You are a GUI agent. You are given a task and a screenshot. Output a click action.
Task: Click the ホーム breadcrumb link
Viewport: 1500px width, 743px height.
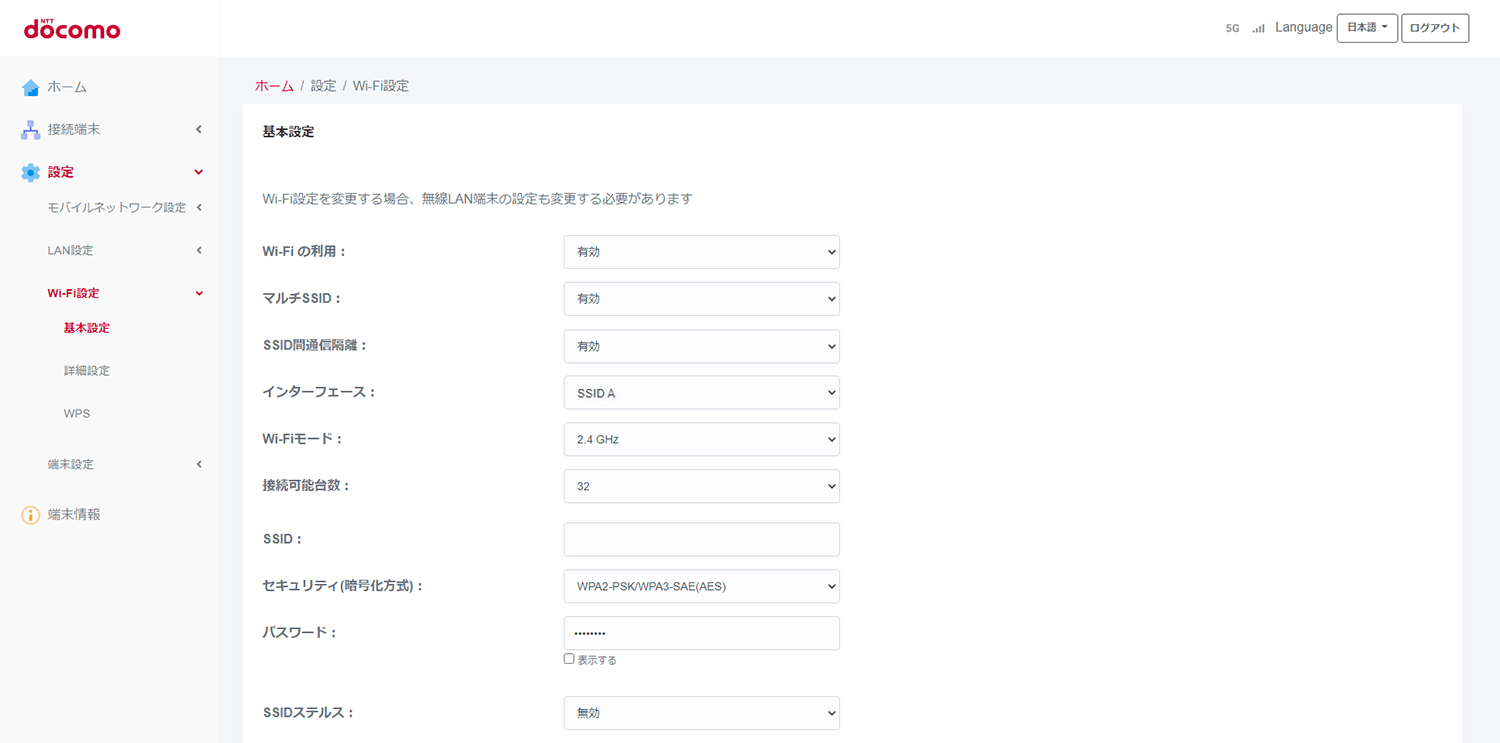pyautogui.click(x=274, y=86)
